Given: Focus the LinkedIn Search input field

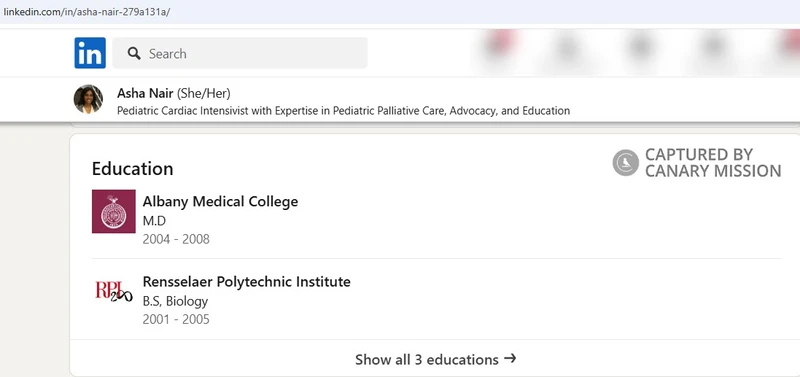Looking at the screenshot, I should [240, 53].
